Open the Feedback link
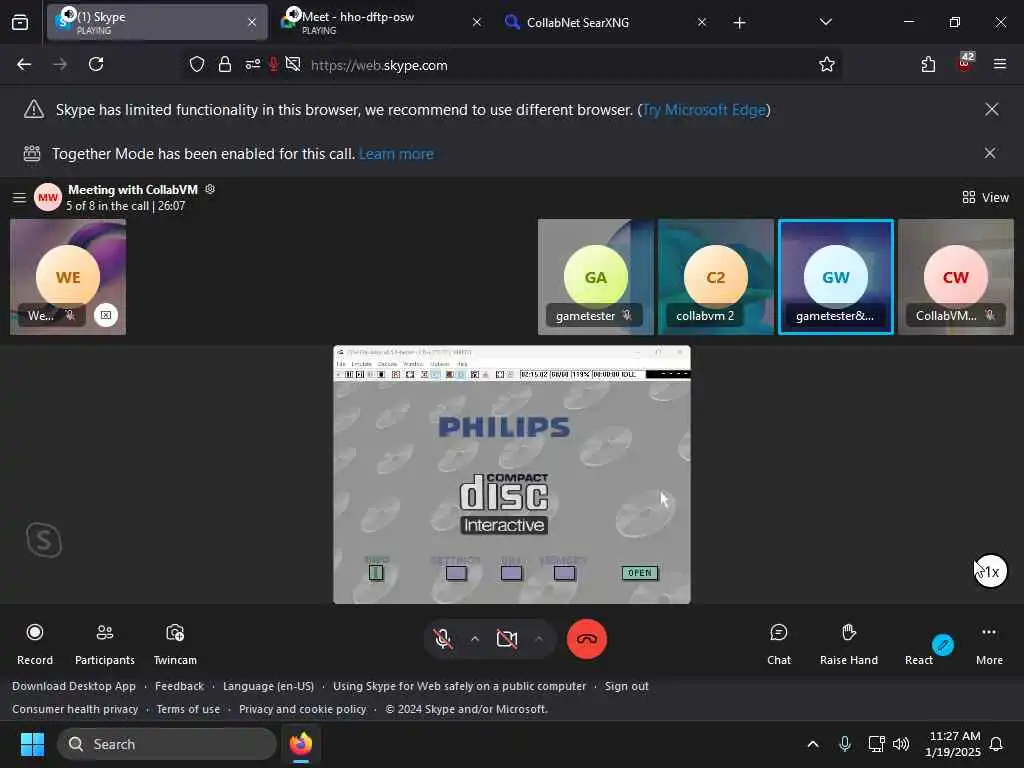 pyautogui.click(x=180, y=686)
